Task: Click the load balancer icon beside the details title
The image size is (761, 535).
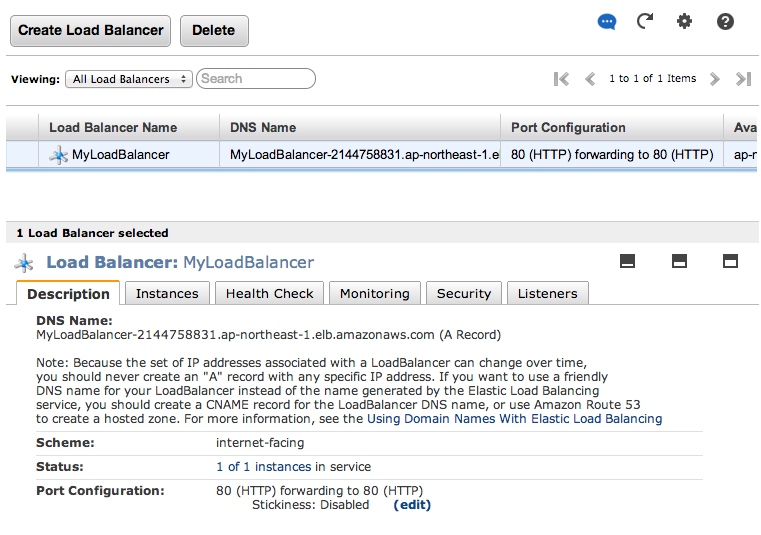Action: pyautogui.click(x=24, y=263)
